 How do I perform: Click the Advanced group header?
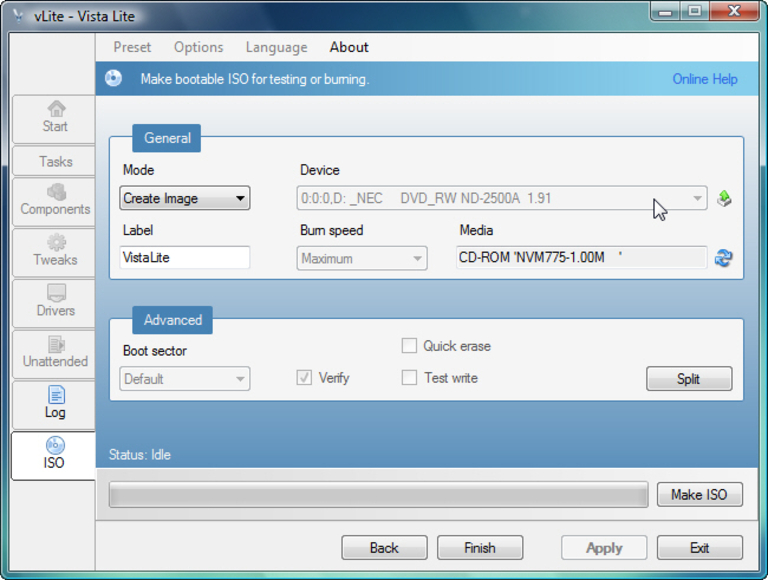172,320
